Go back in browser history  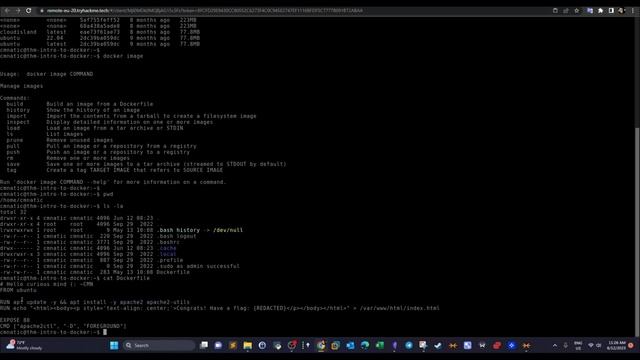7,11
